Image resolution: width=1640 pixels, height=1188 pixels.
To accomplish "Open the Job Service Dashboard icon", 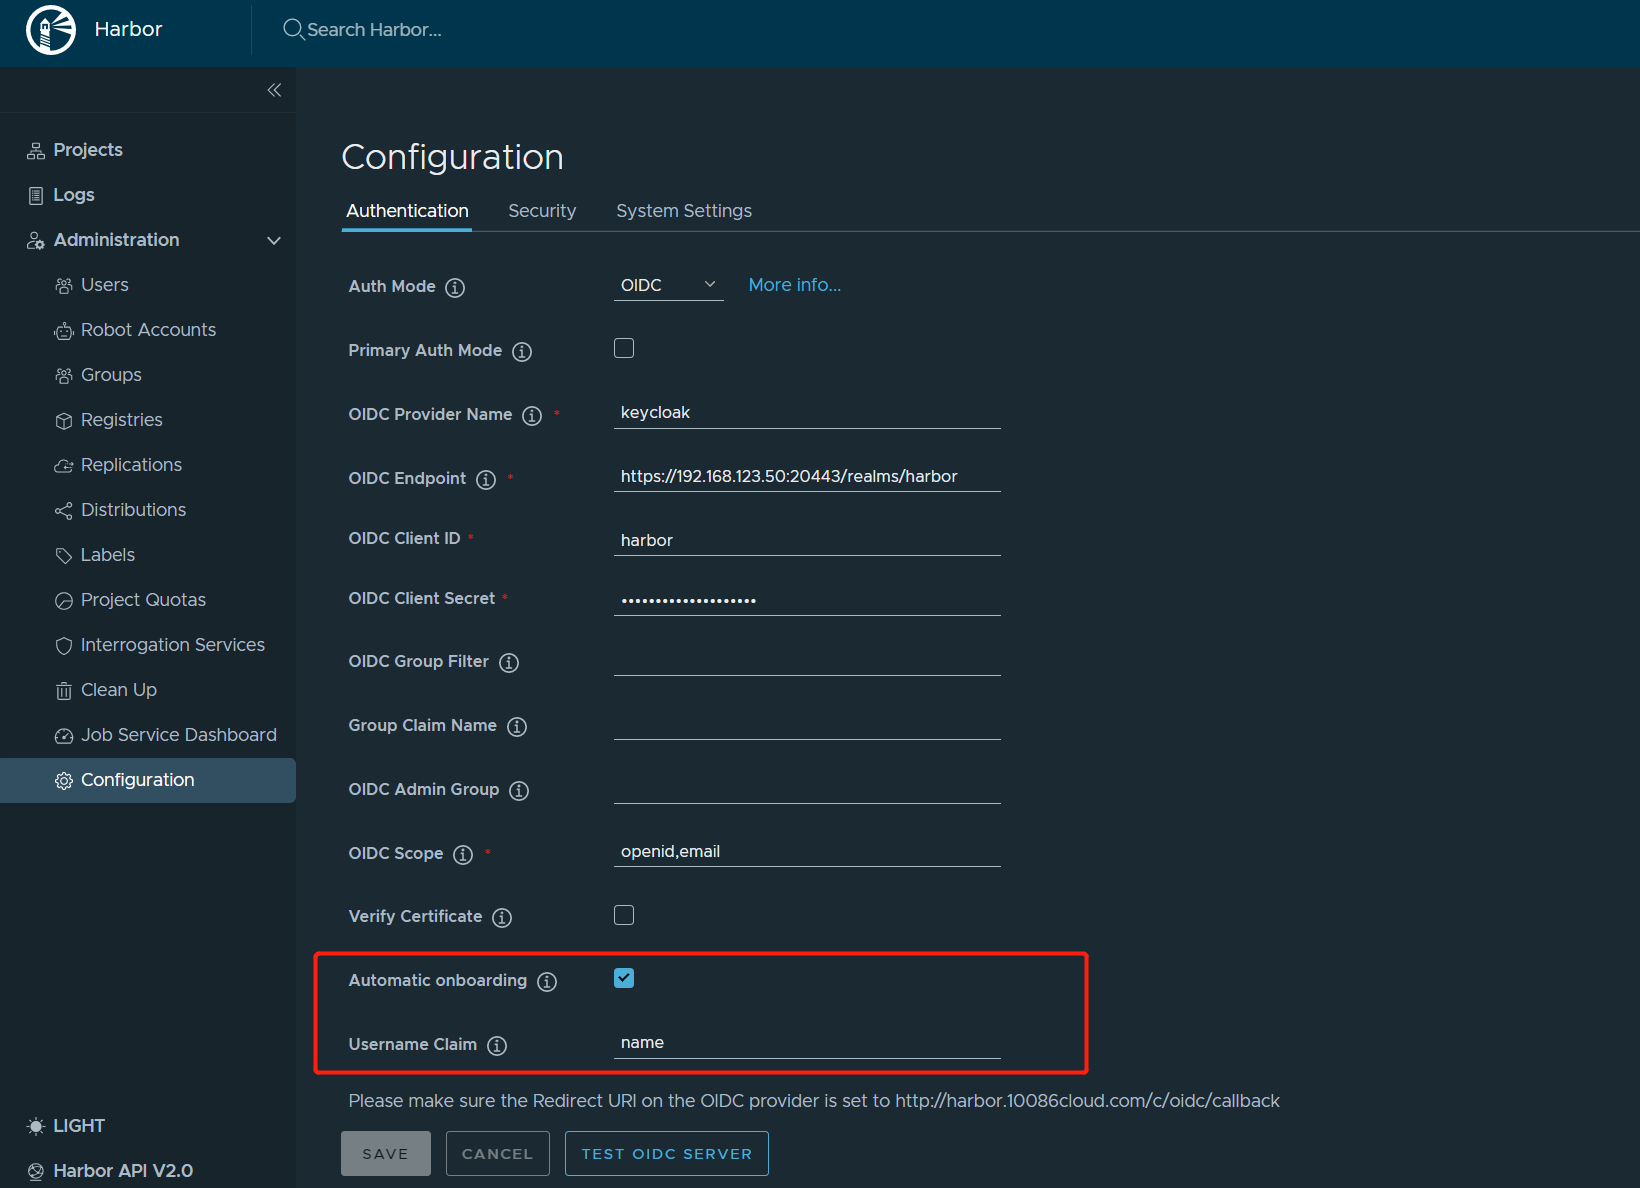I will click(x=64, y=735).
